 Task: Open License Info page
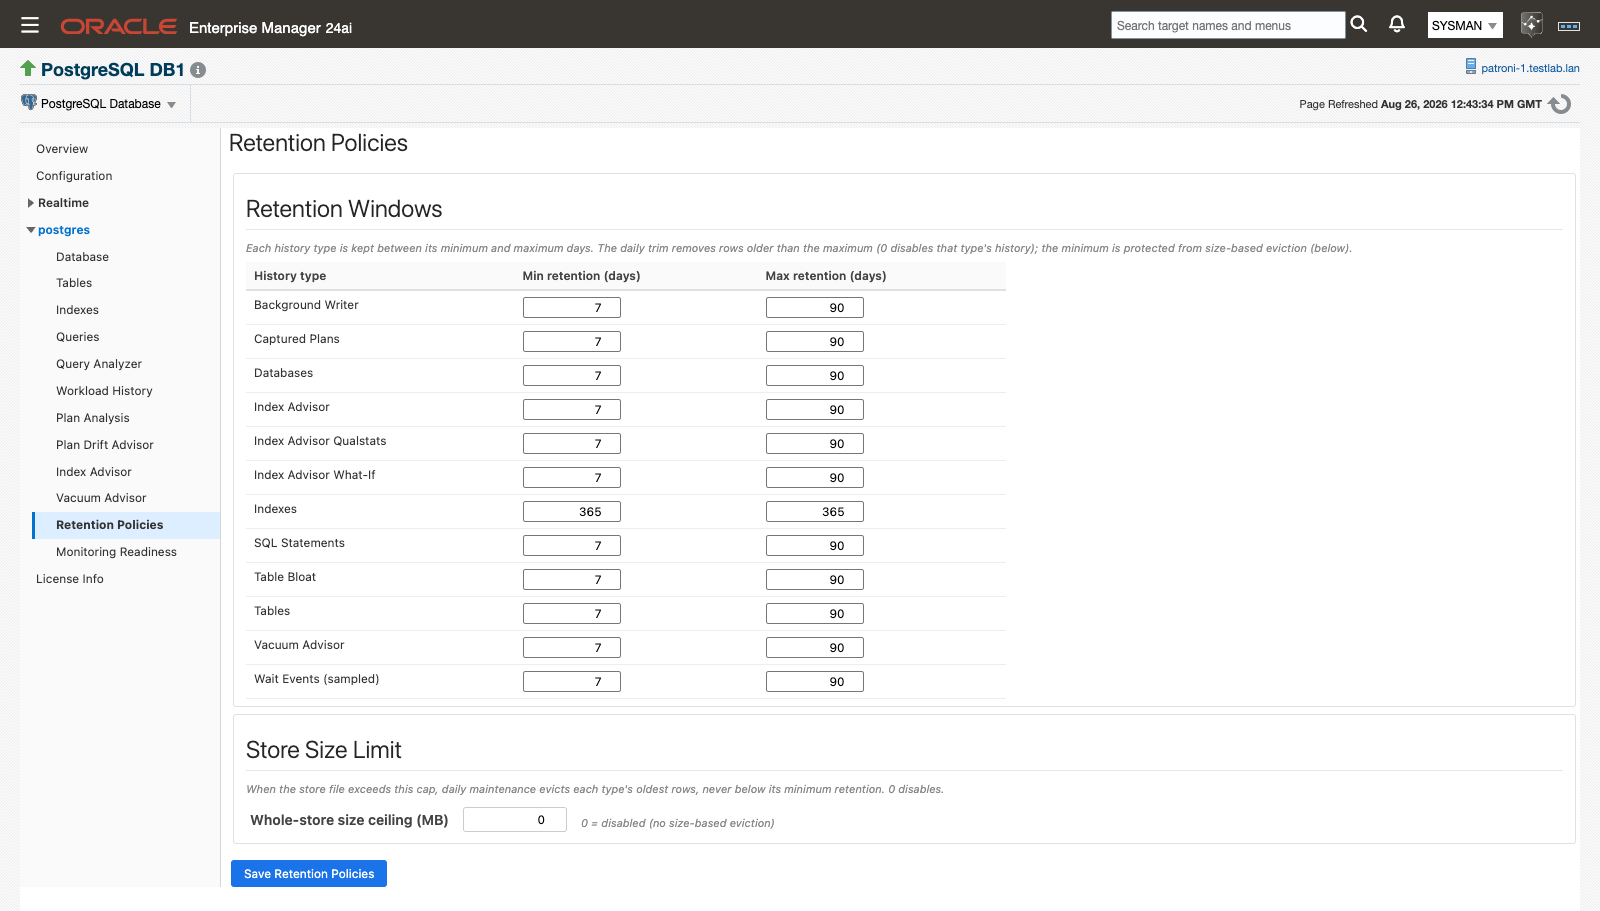tap(70, 579)
